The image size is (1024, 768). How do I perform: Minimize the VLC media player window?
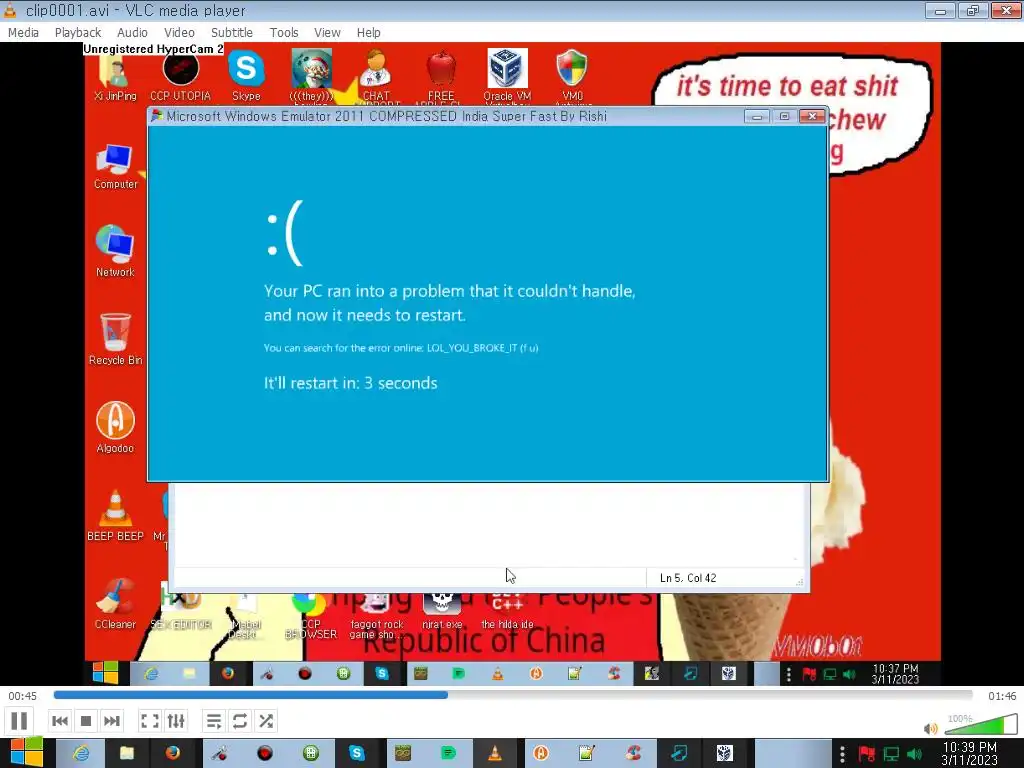940,10
